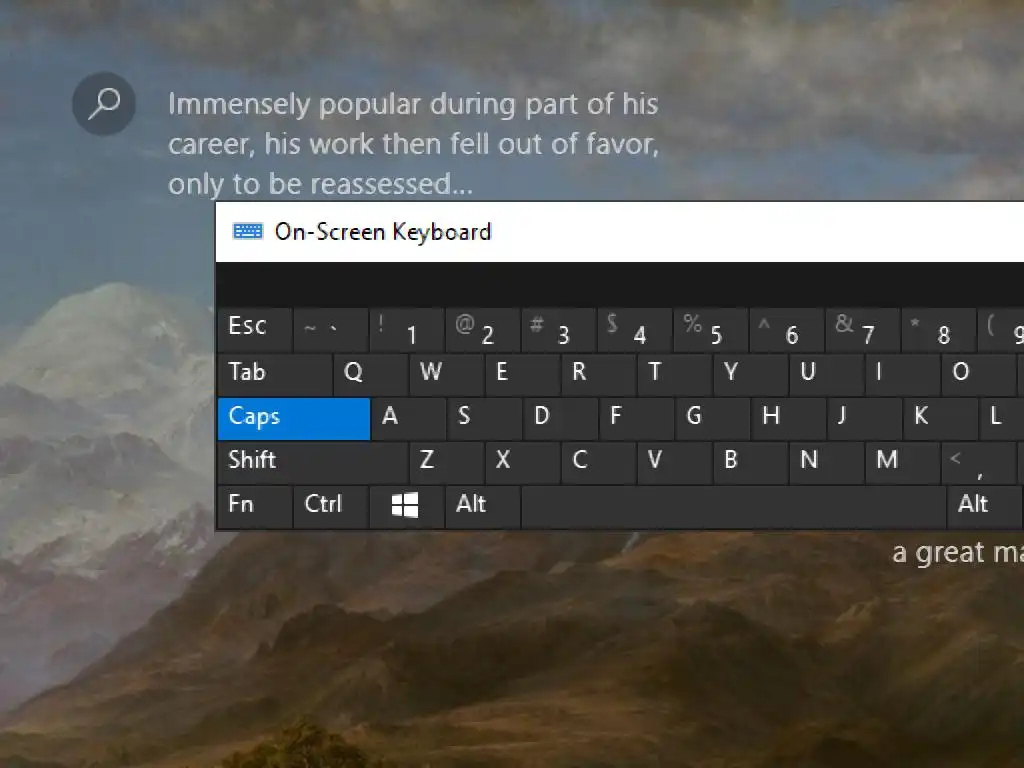Tap the U key
This screenshot has width=1024, height=768.
[827, 374]
